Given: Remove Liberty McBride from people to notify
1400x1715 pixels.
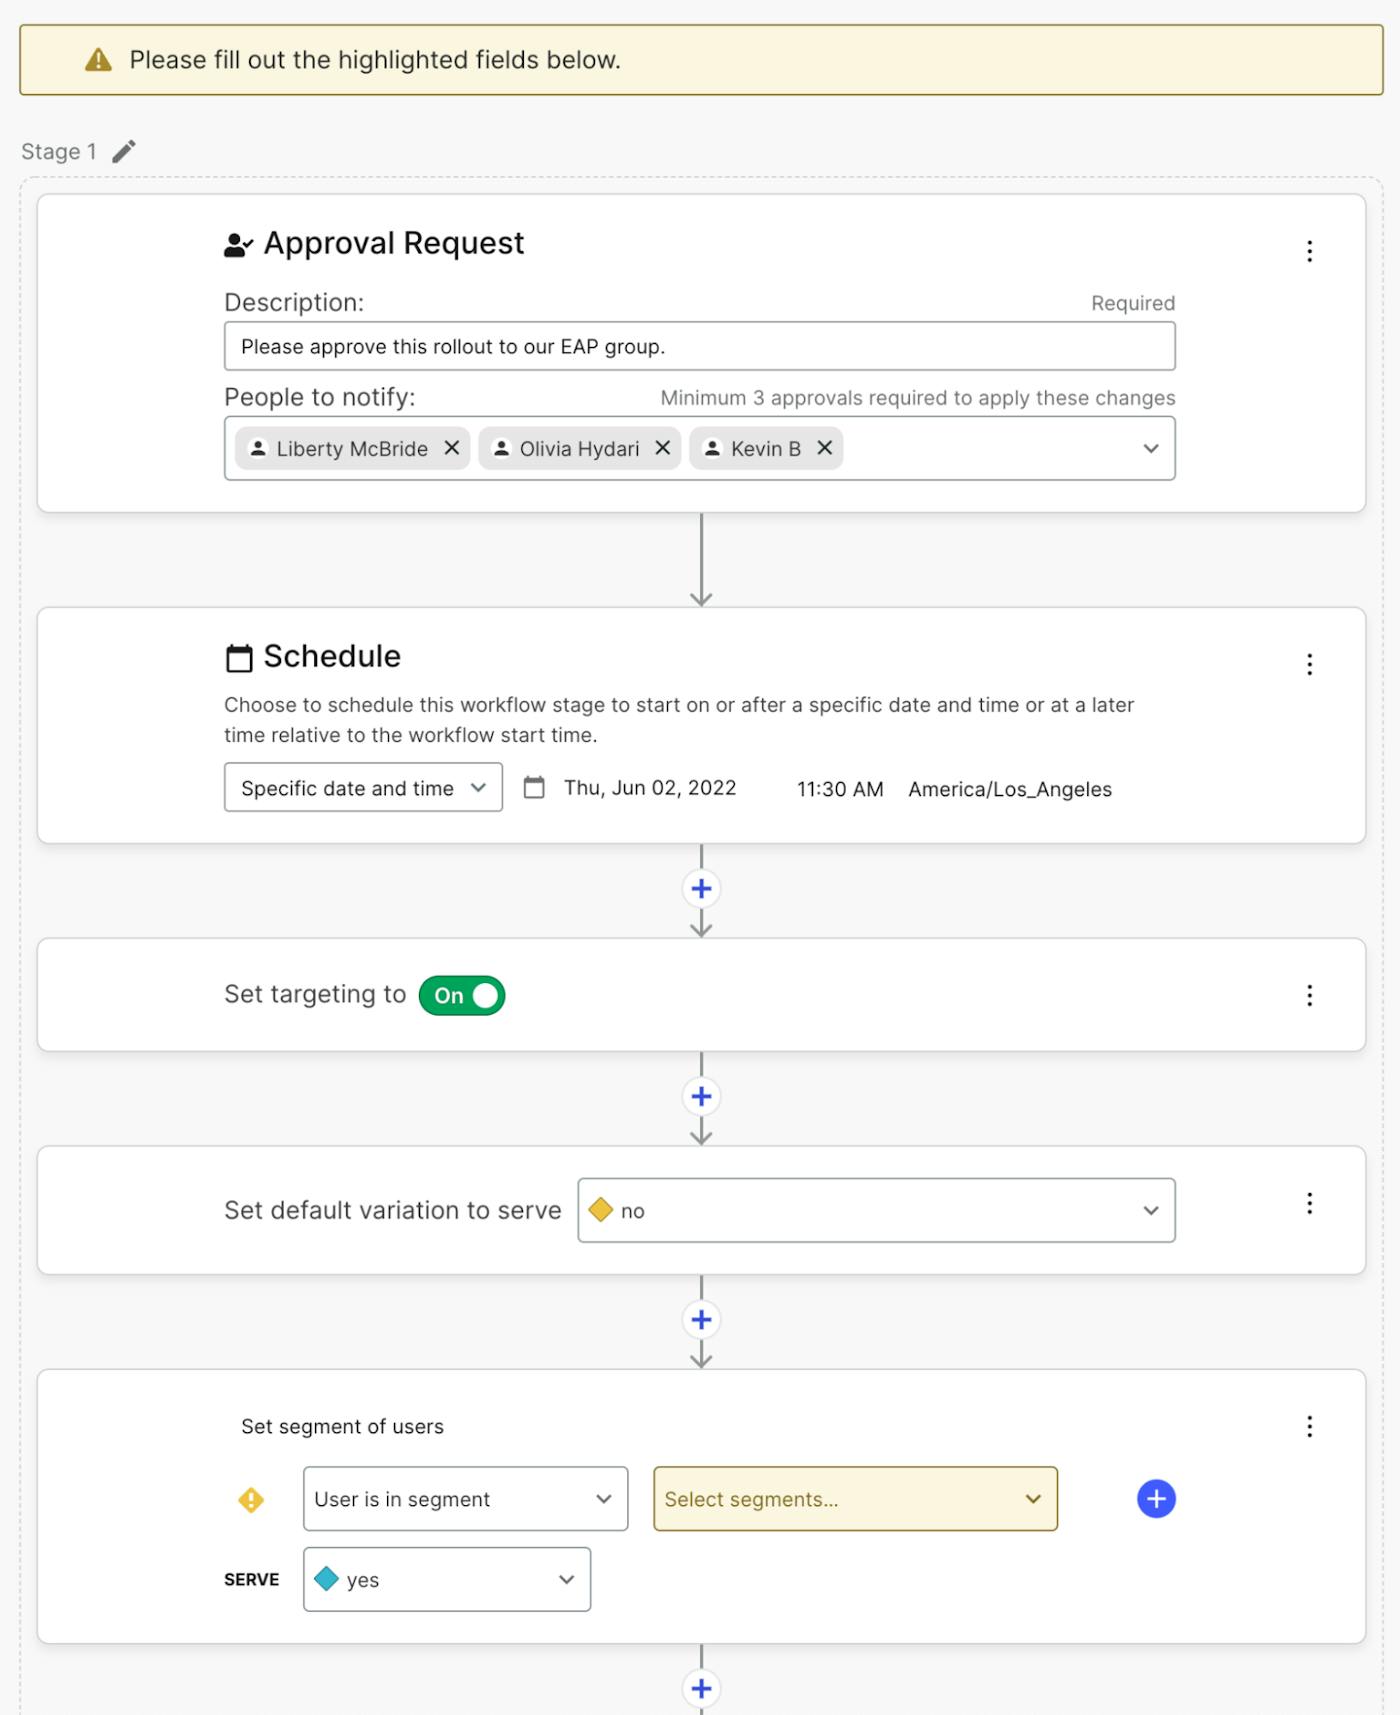Looking at the screenshot, I should 452,448.
